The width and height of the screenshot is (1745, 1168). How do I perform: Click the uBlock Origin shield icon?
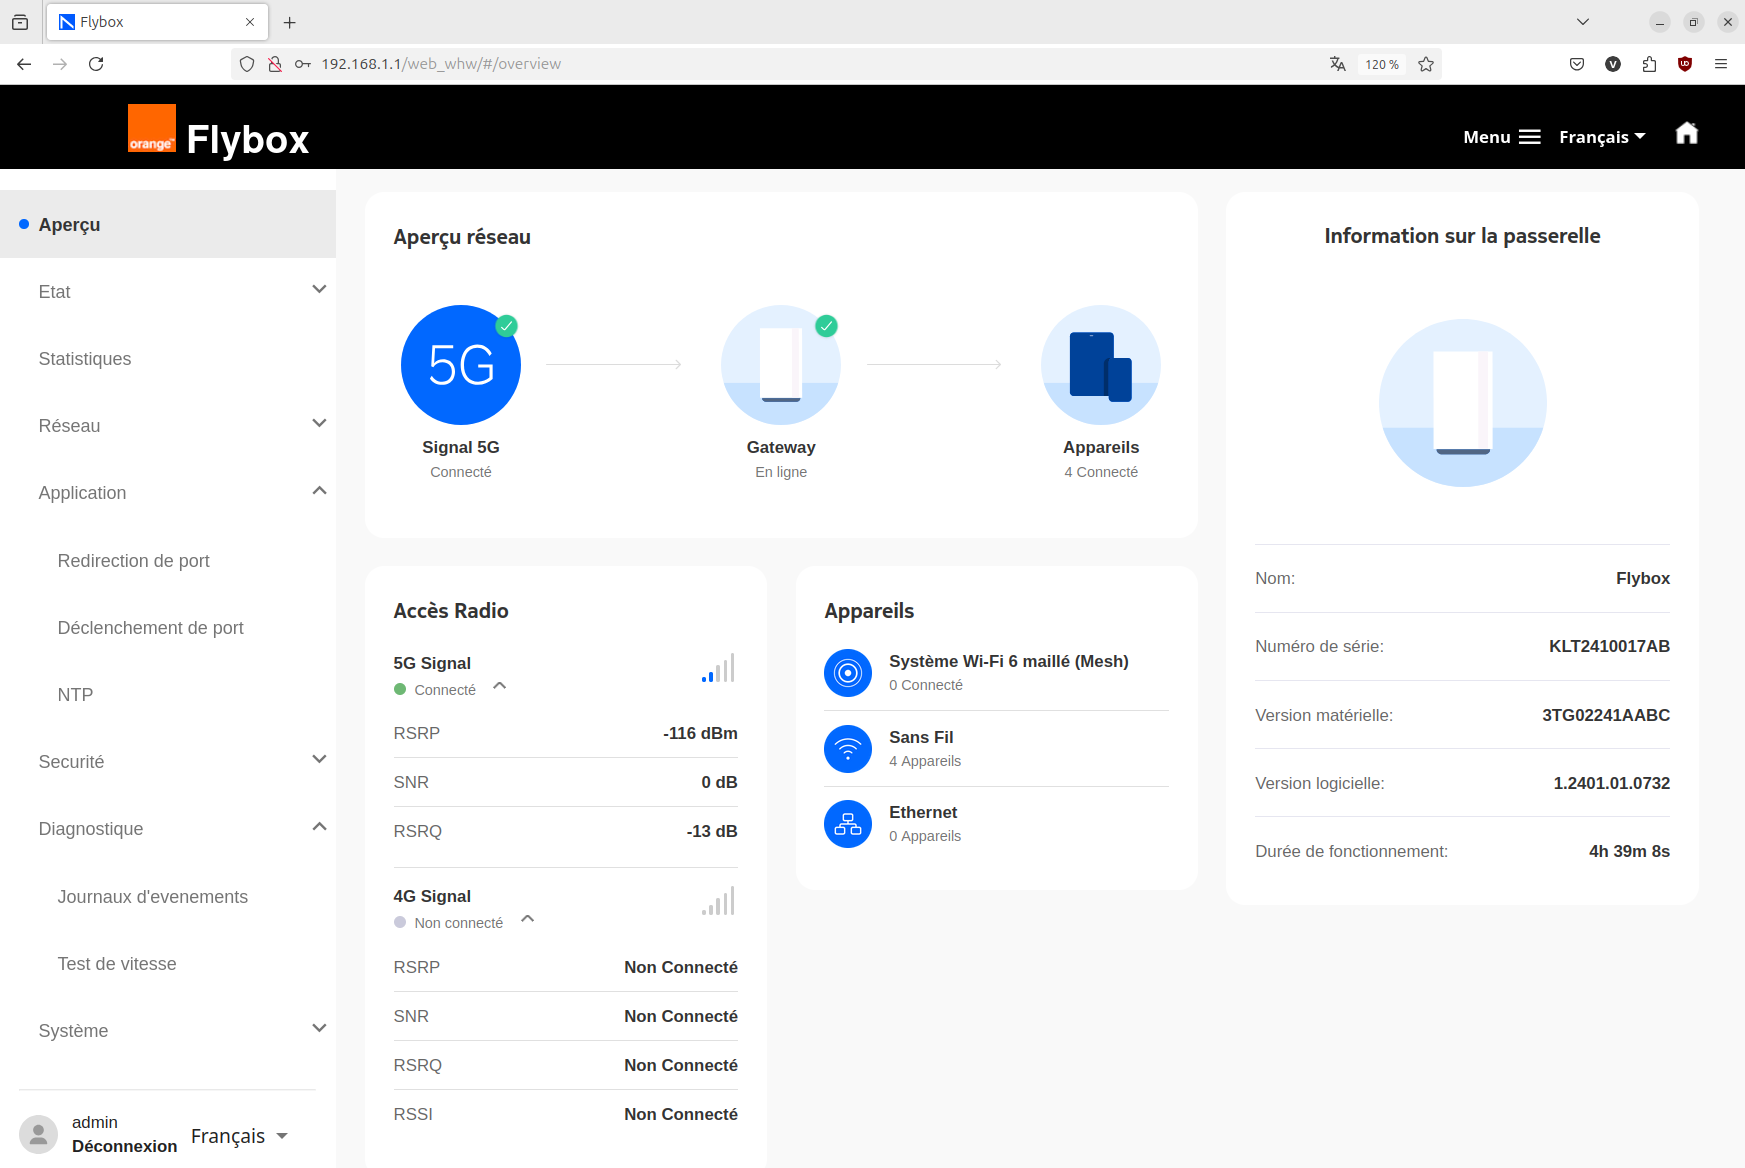pos(1685,64)
